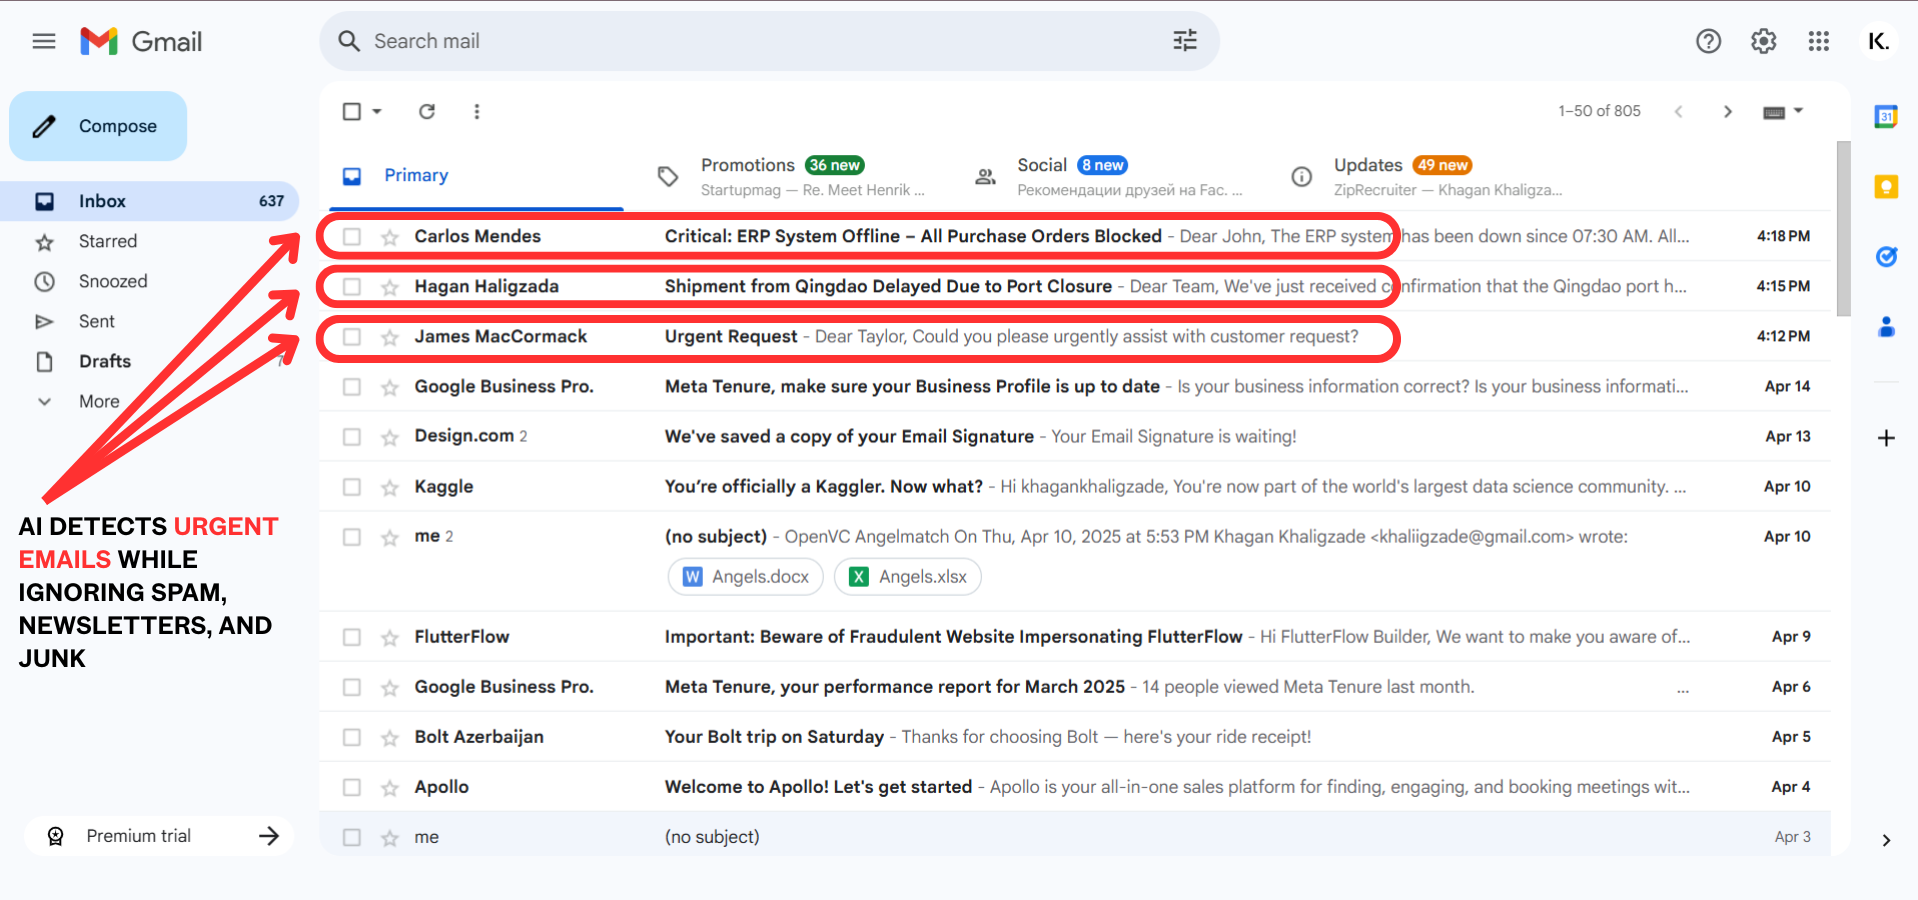Go to older page arrow

(x=1728, y=111)
